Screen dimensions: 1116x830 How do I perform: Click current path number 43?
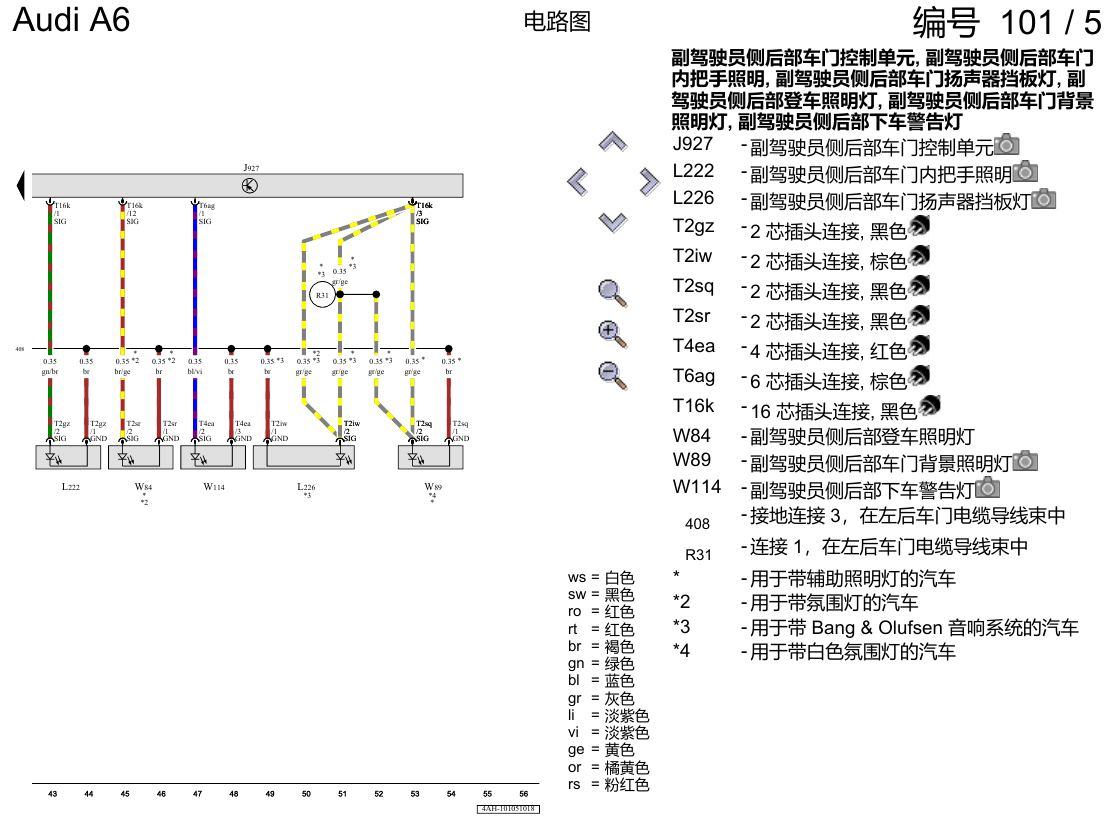point(52,794)
